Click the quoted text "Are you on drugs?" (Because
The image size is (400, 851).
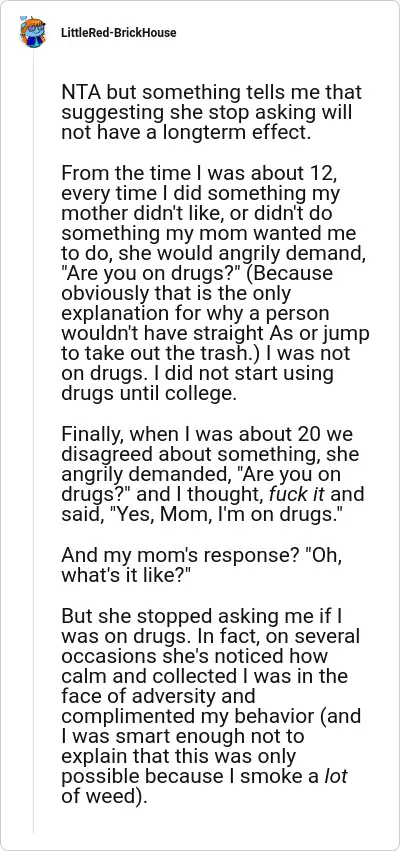(x=196, y=273)
